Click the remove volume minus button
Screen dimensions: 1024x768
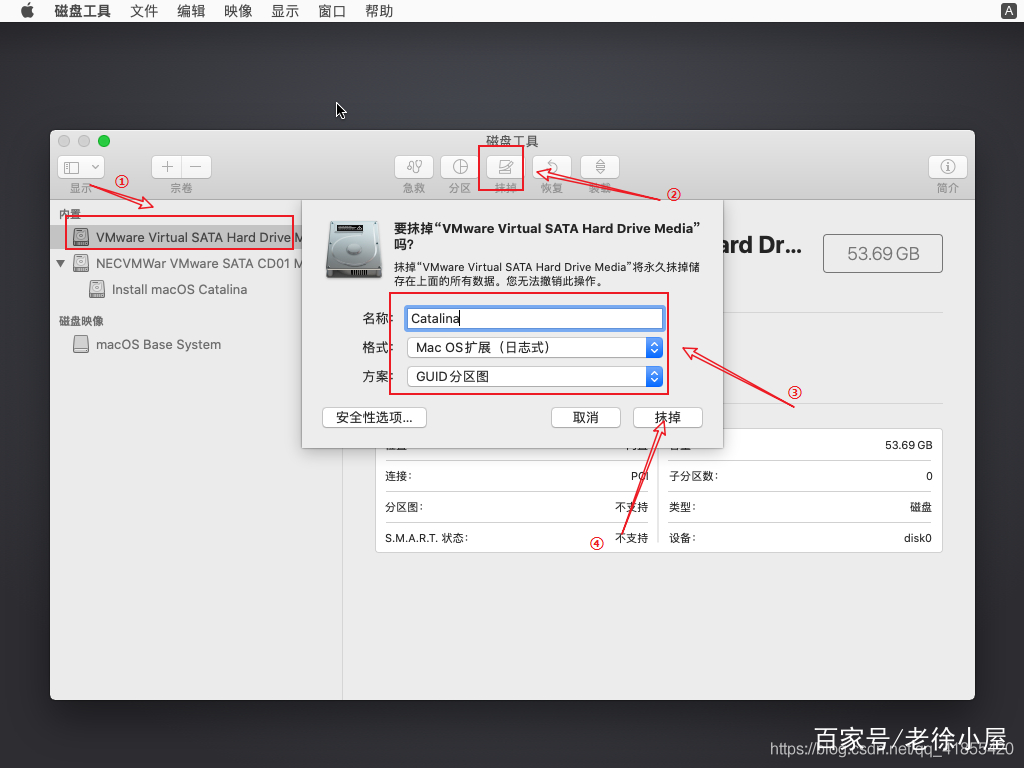pos(196,167)
